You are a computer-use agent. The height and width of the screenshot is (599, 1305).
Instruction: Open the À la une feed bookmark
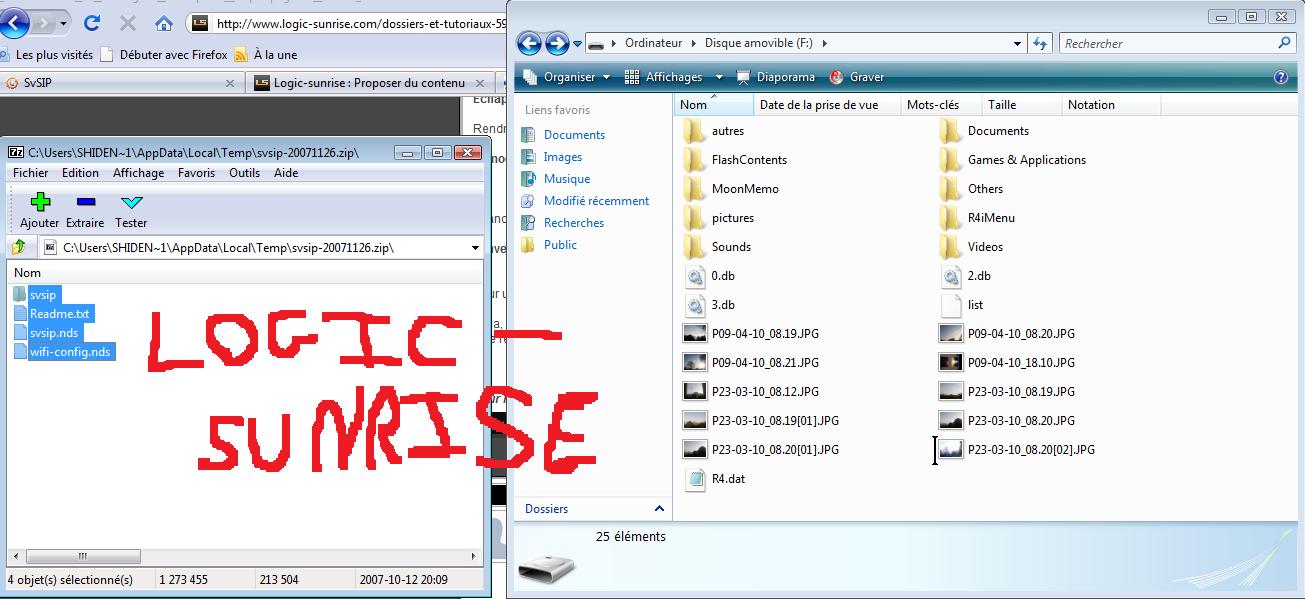pyautogui.click(x=265, y=55)
